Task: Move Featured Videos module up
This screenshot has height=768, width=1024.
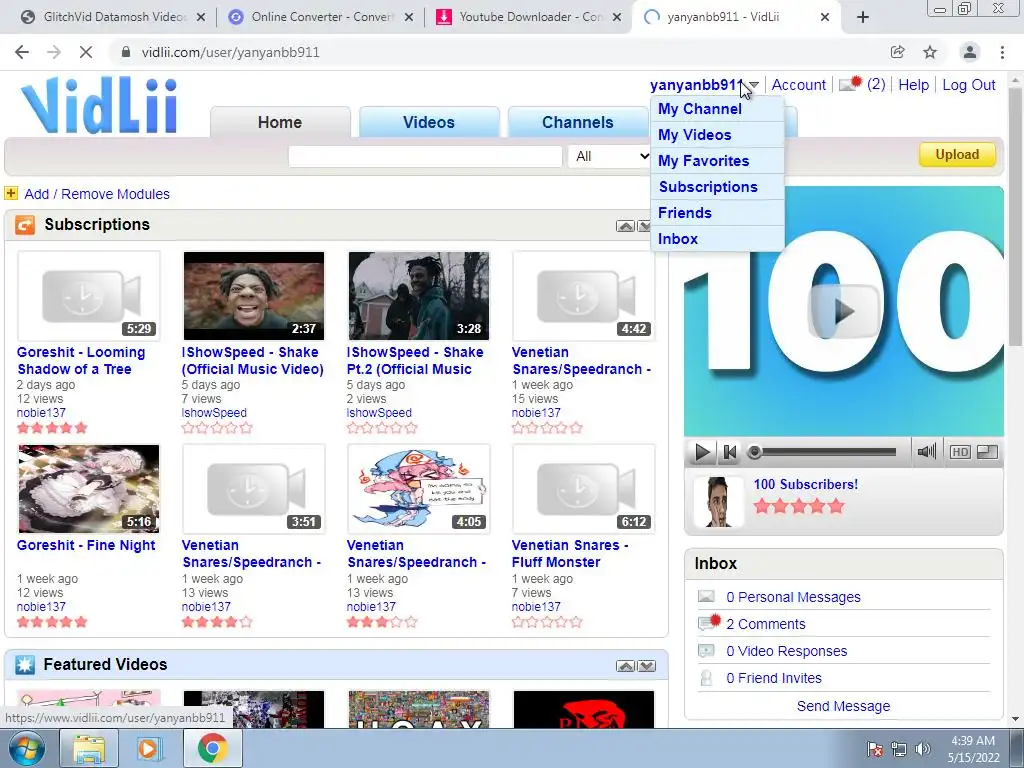Action: click(625, 666)
